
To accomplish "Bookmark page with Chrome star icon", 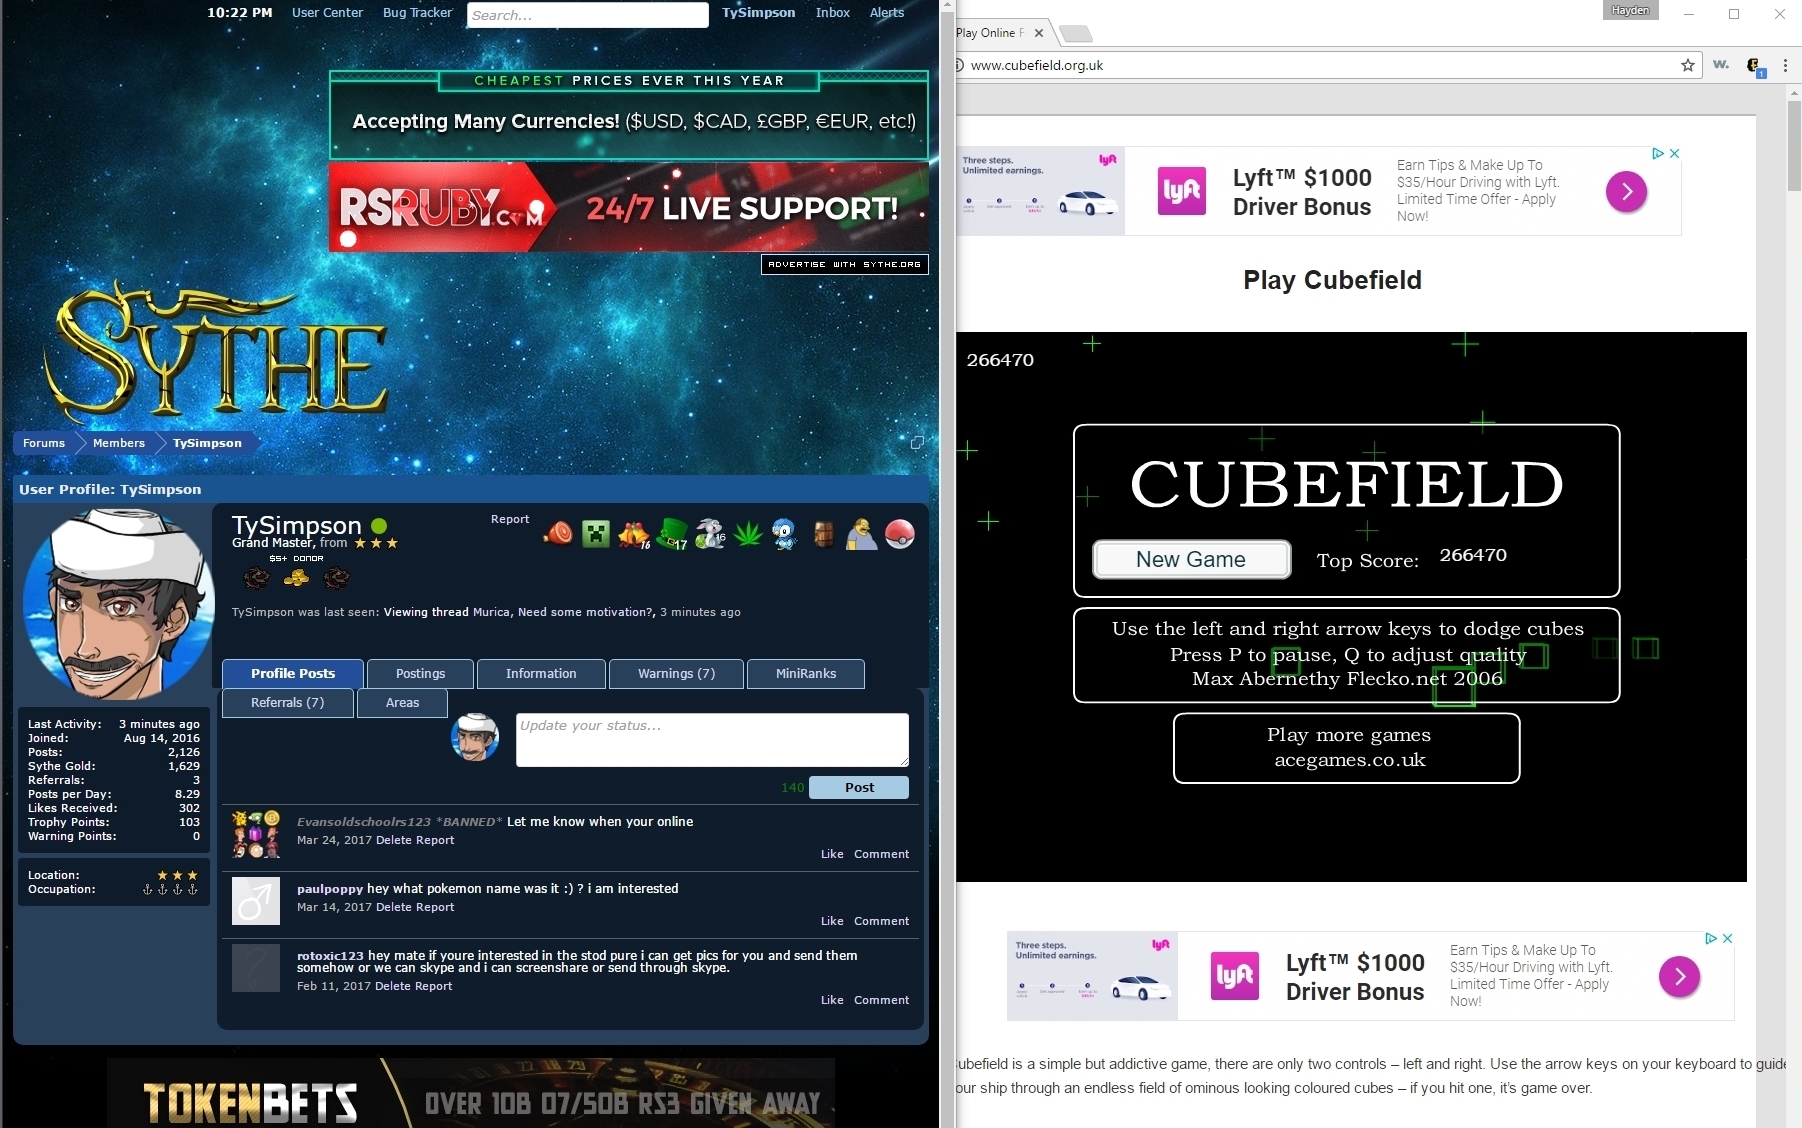I will coord(1688,65).
